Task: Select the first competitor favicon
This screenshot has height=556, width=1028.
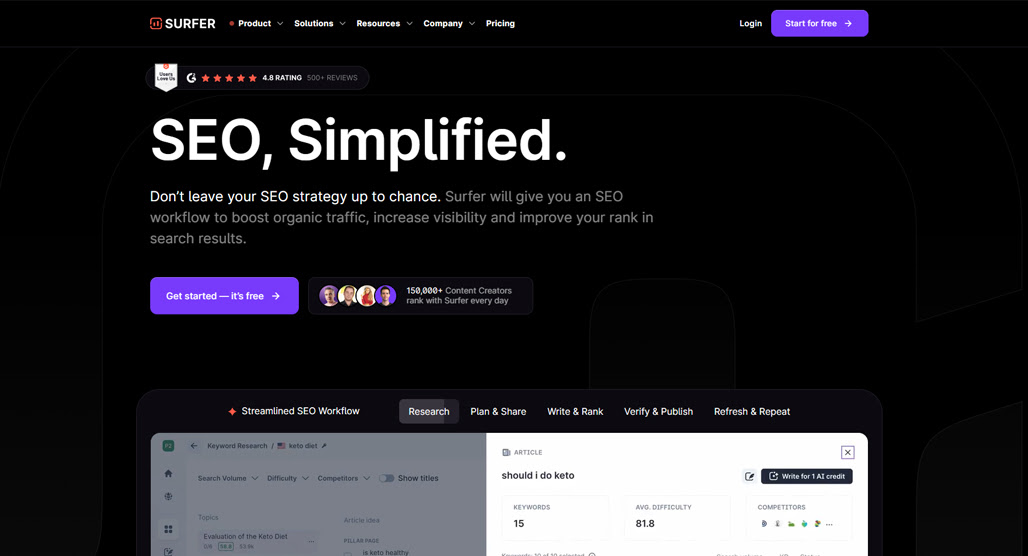Action: click(764, 524)
